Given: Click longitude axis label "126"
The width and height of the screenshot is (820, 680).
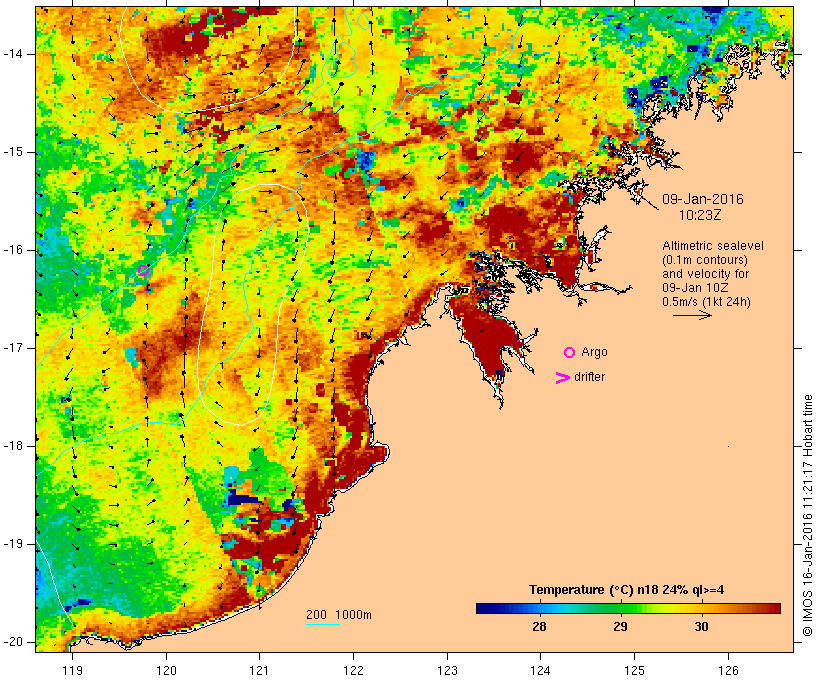Looking at the screenshot, I should click(728, 670).
